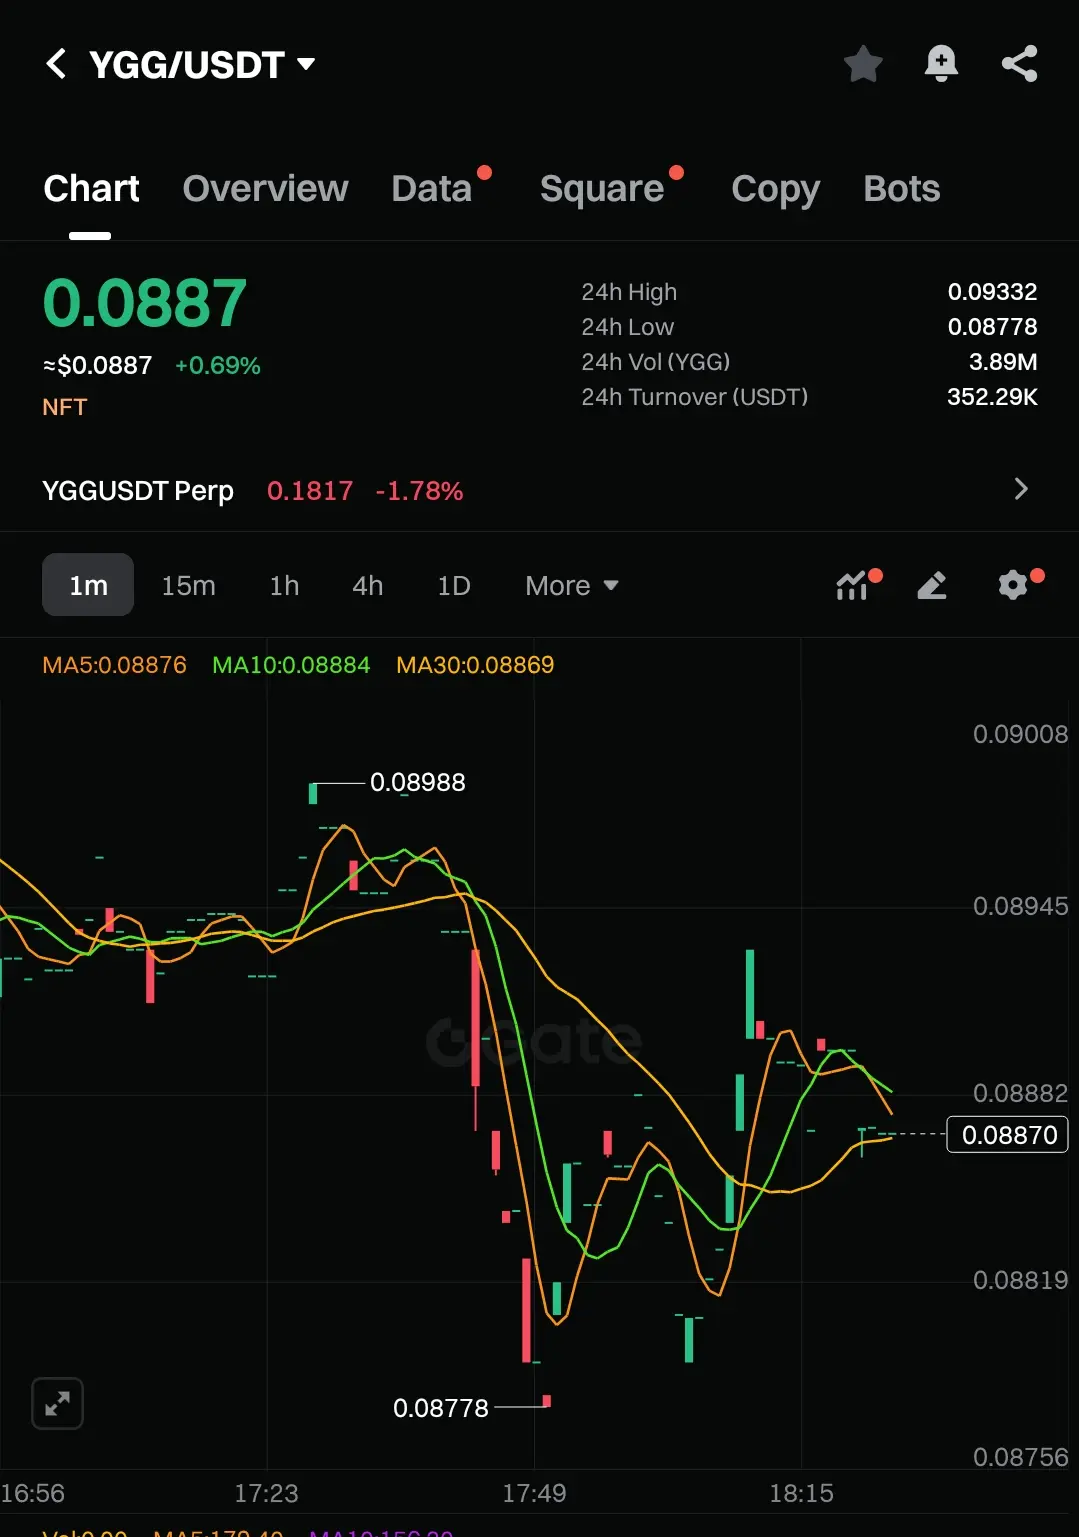
Task: Switch to the Data tab
Action: click(x=431, y=188)
